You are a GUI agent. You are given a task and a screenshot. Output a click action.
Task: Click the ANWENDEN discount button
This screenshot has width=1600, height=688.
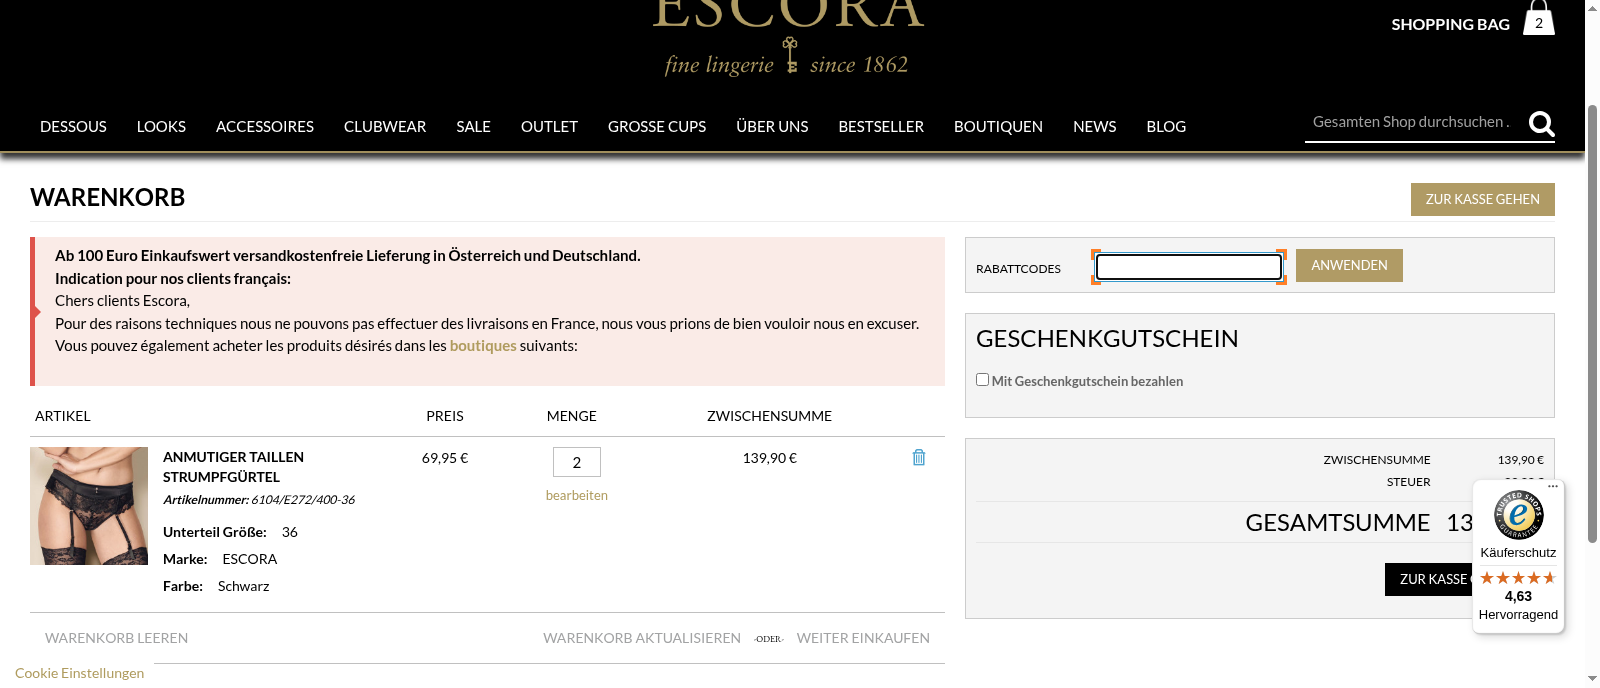tap(1349, 265)
